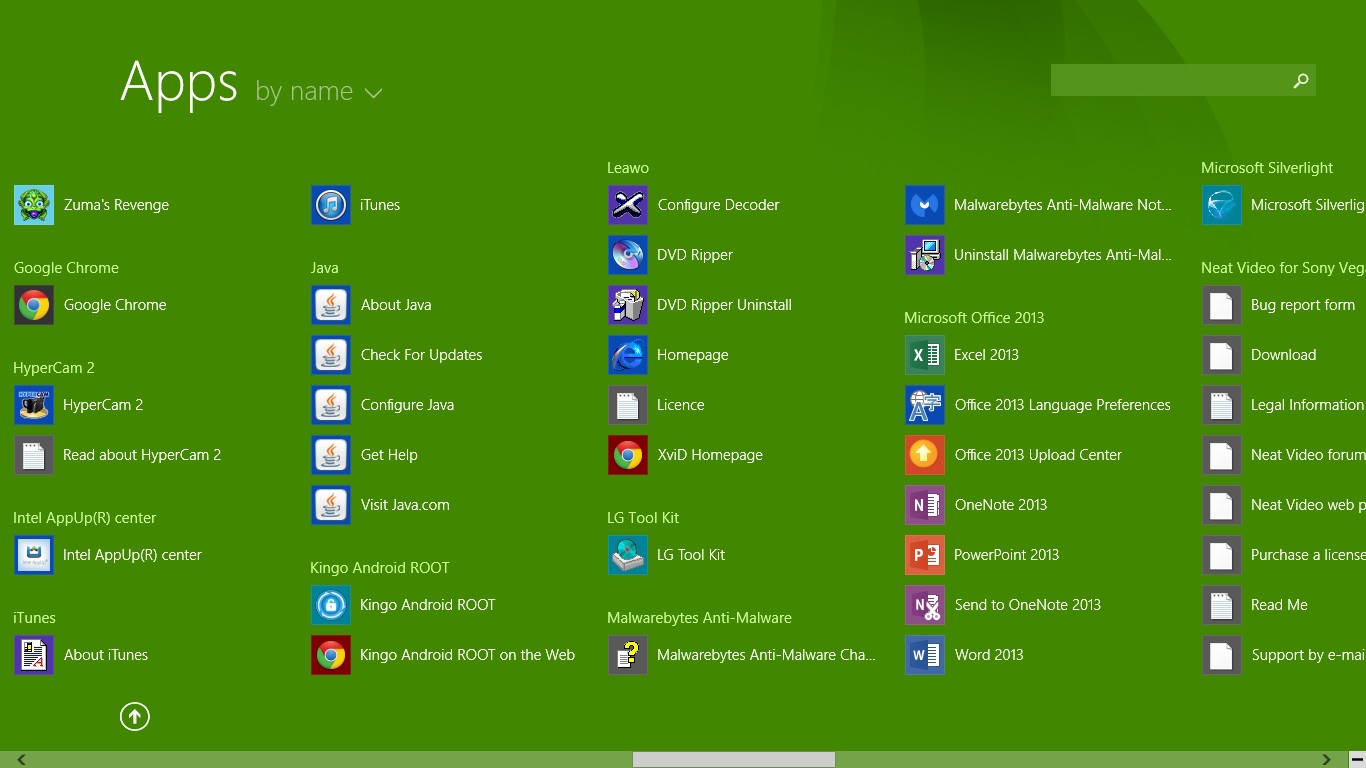This screenshot has width=1366, height=768.
Task: Open the Support by e-mail icon
Action: (1222, 655)
